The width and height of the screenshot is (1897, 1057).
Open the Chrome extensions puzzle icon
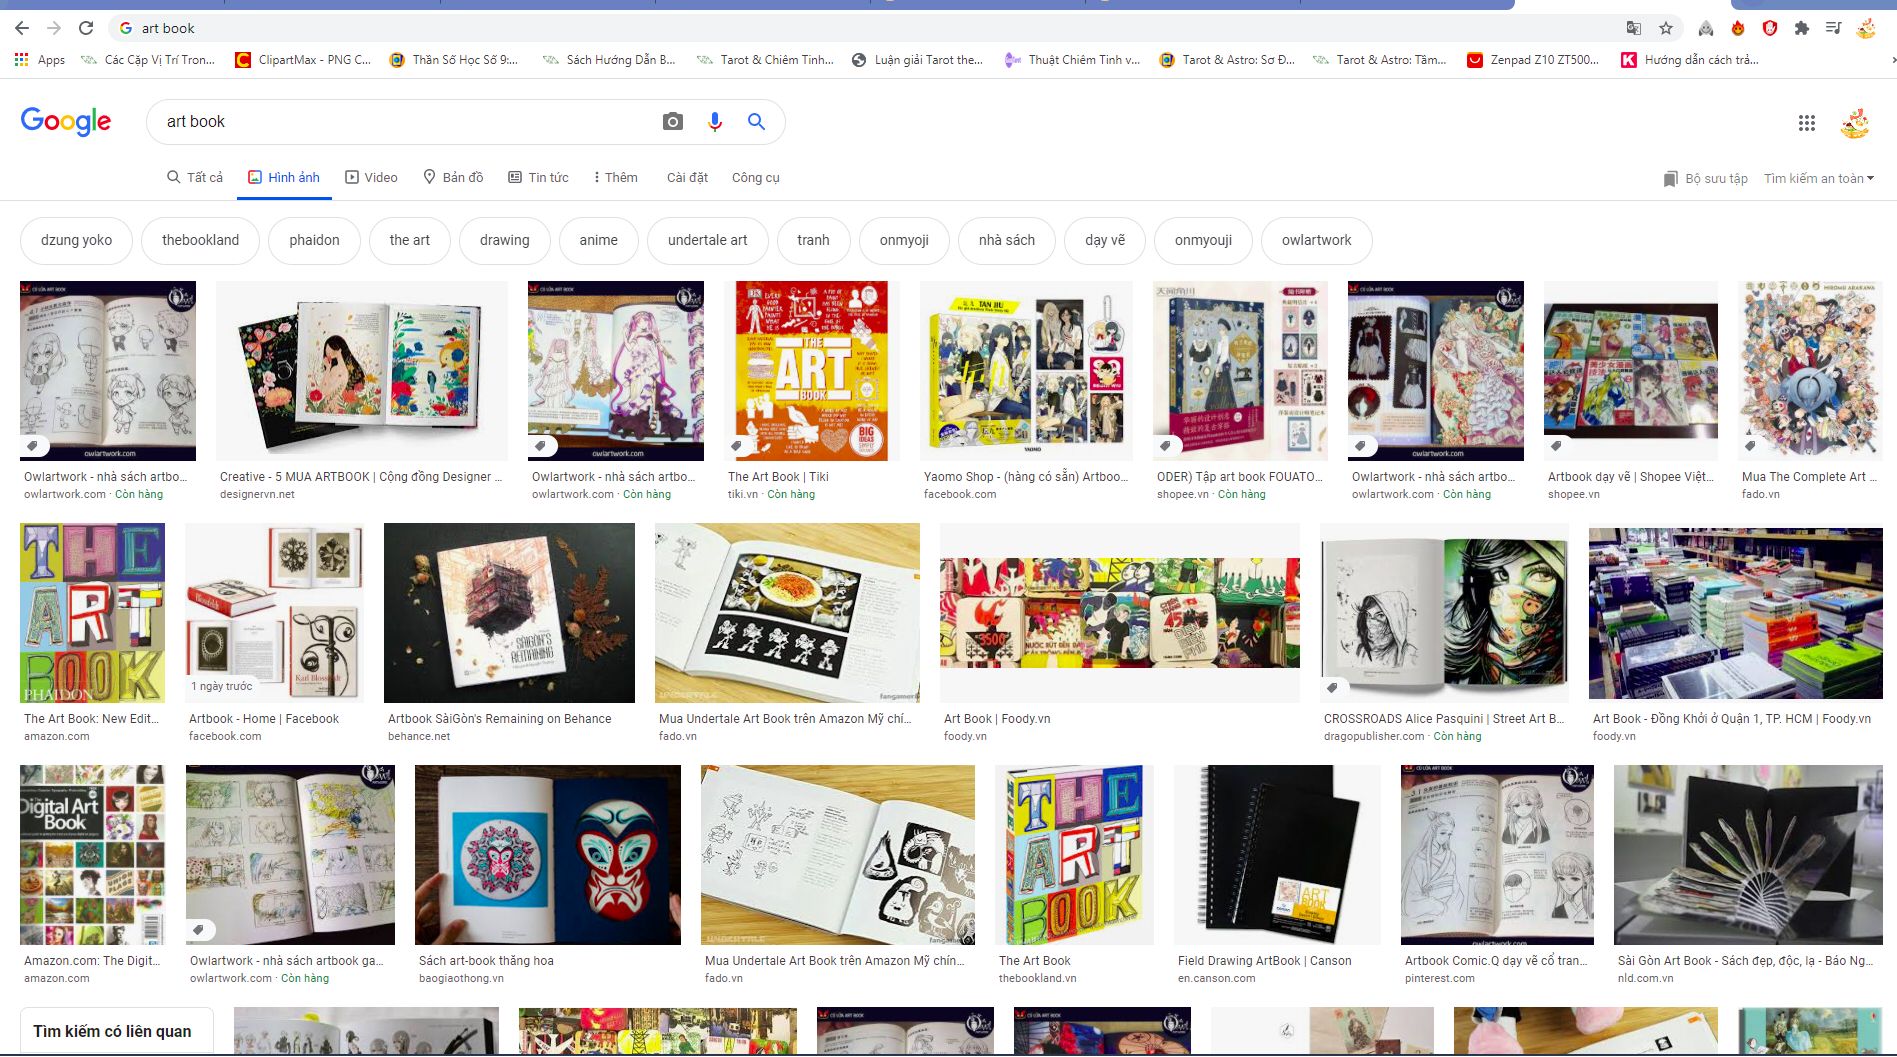tap(1801, 28)
